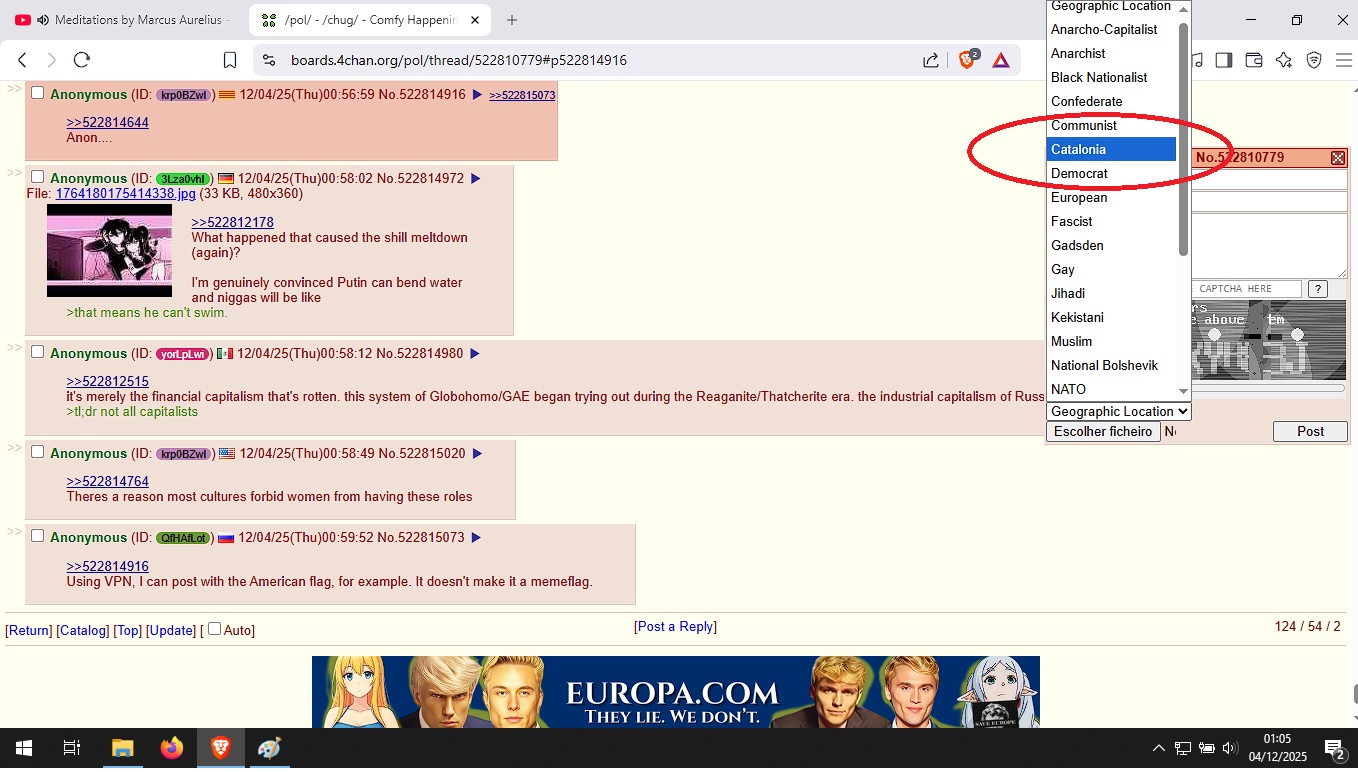Open the Catalog link
This screenshot has height=772, width=1358.
click(x=82, y=630)
